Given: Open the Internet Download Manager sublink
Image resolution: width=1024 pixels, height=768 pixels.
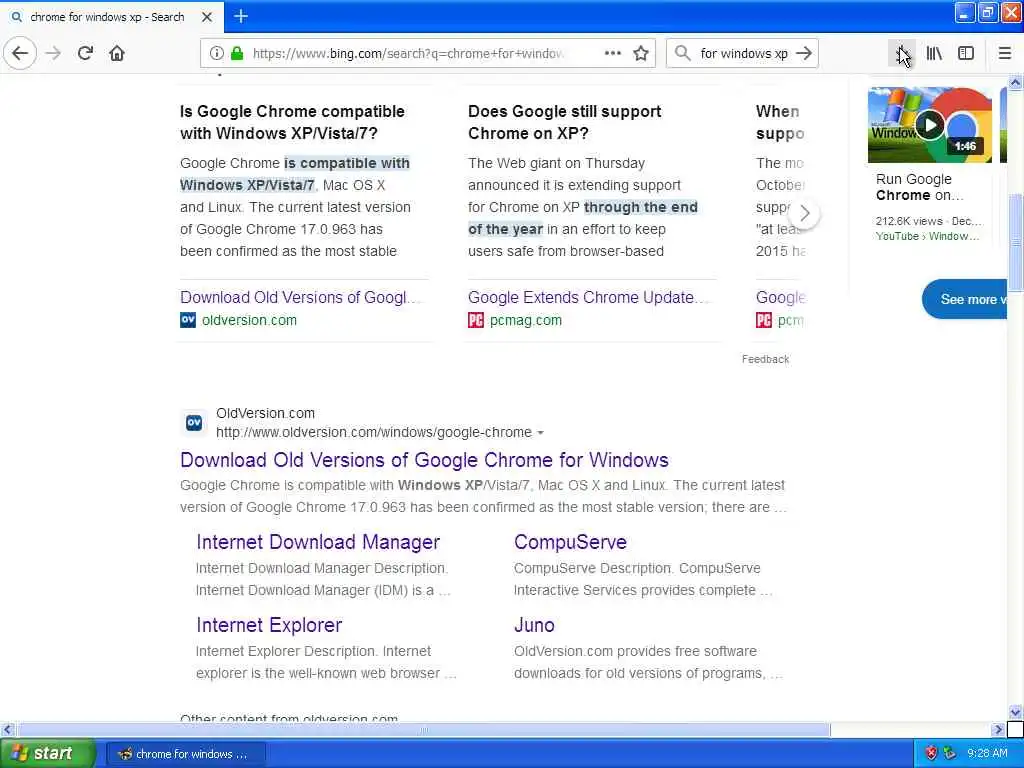Looking at the screenshot, I should tap(318, 542).
